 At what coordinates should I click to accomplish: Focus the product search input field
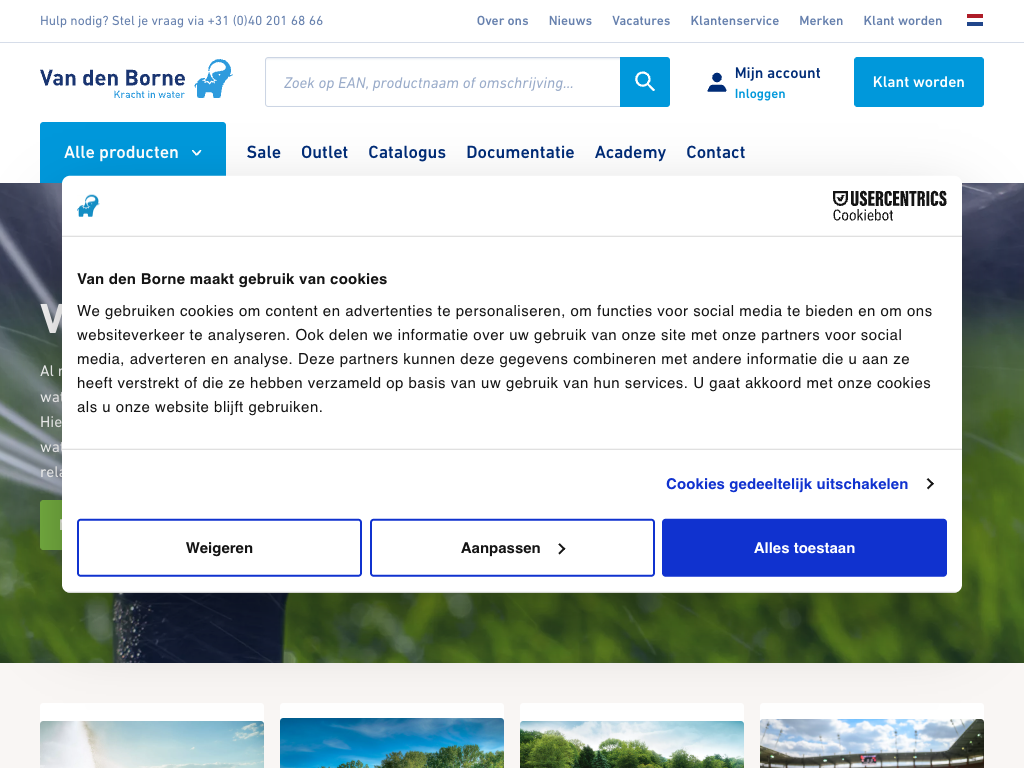tap(442, 82)
